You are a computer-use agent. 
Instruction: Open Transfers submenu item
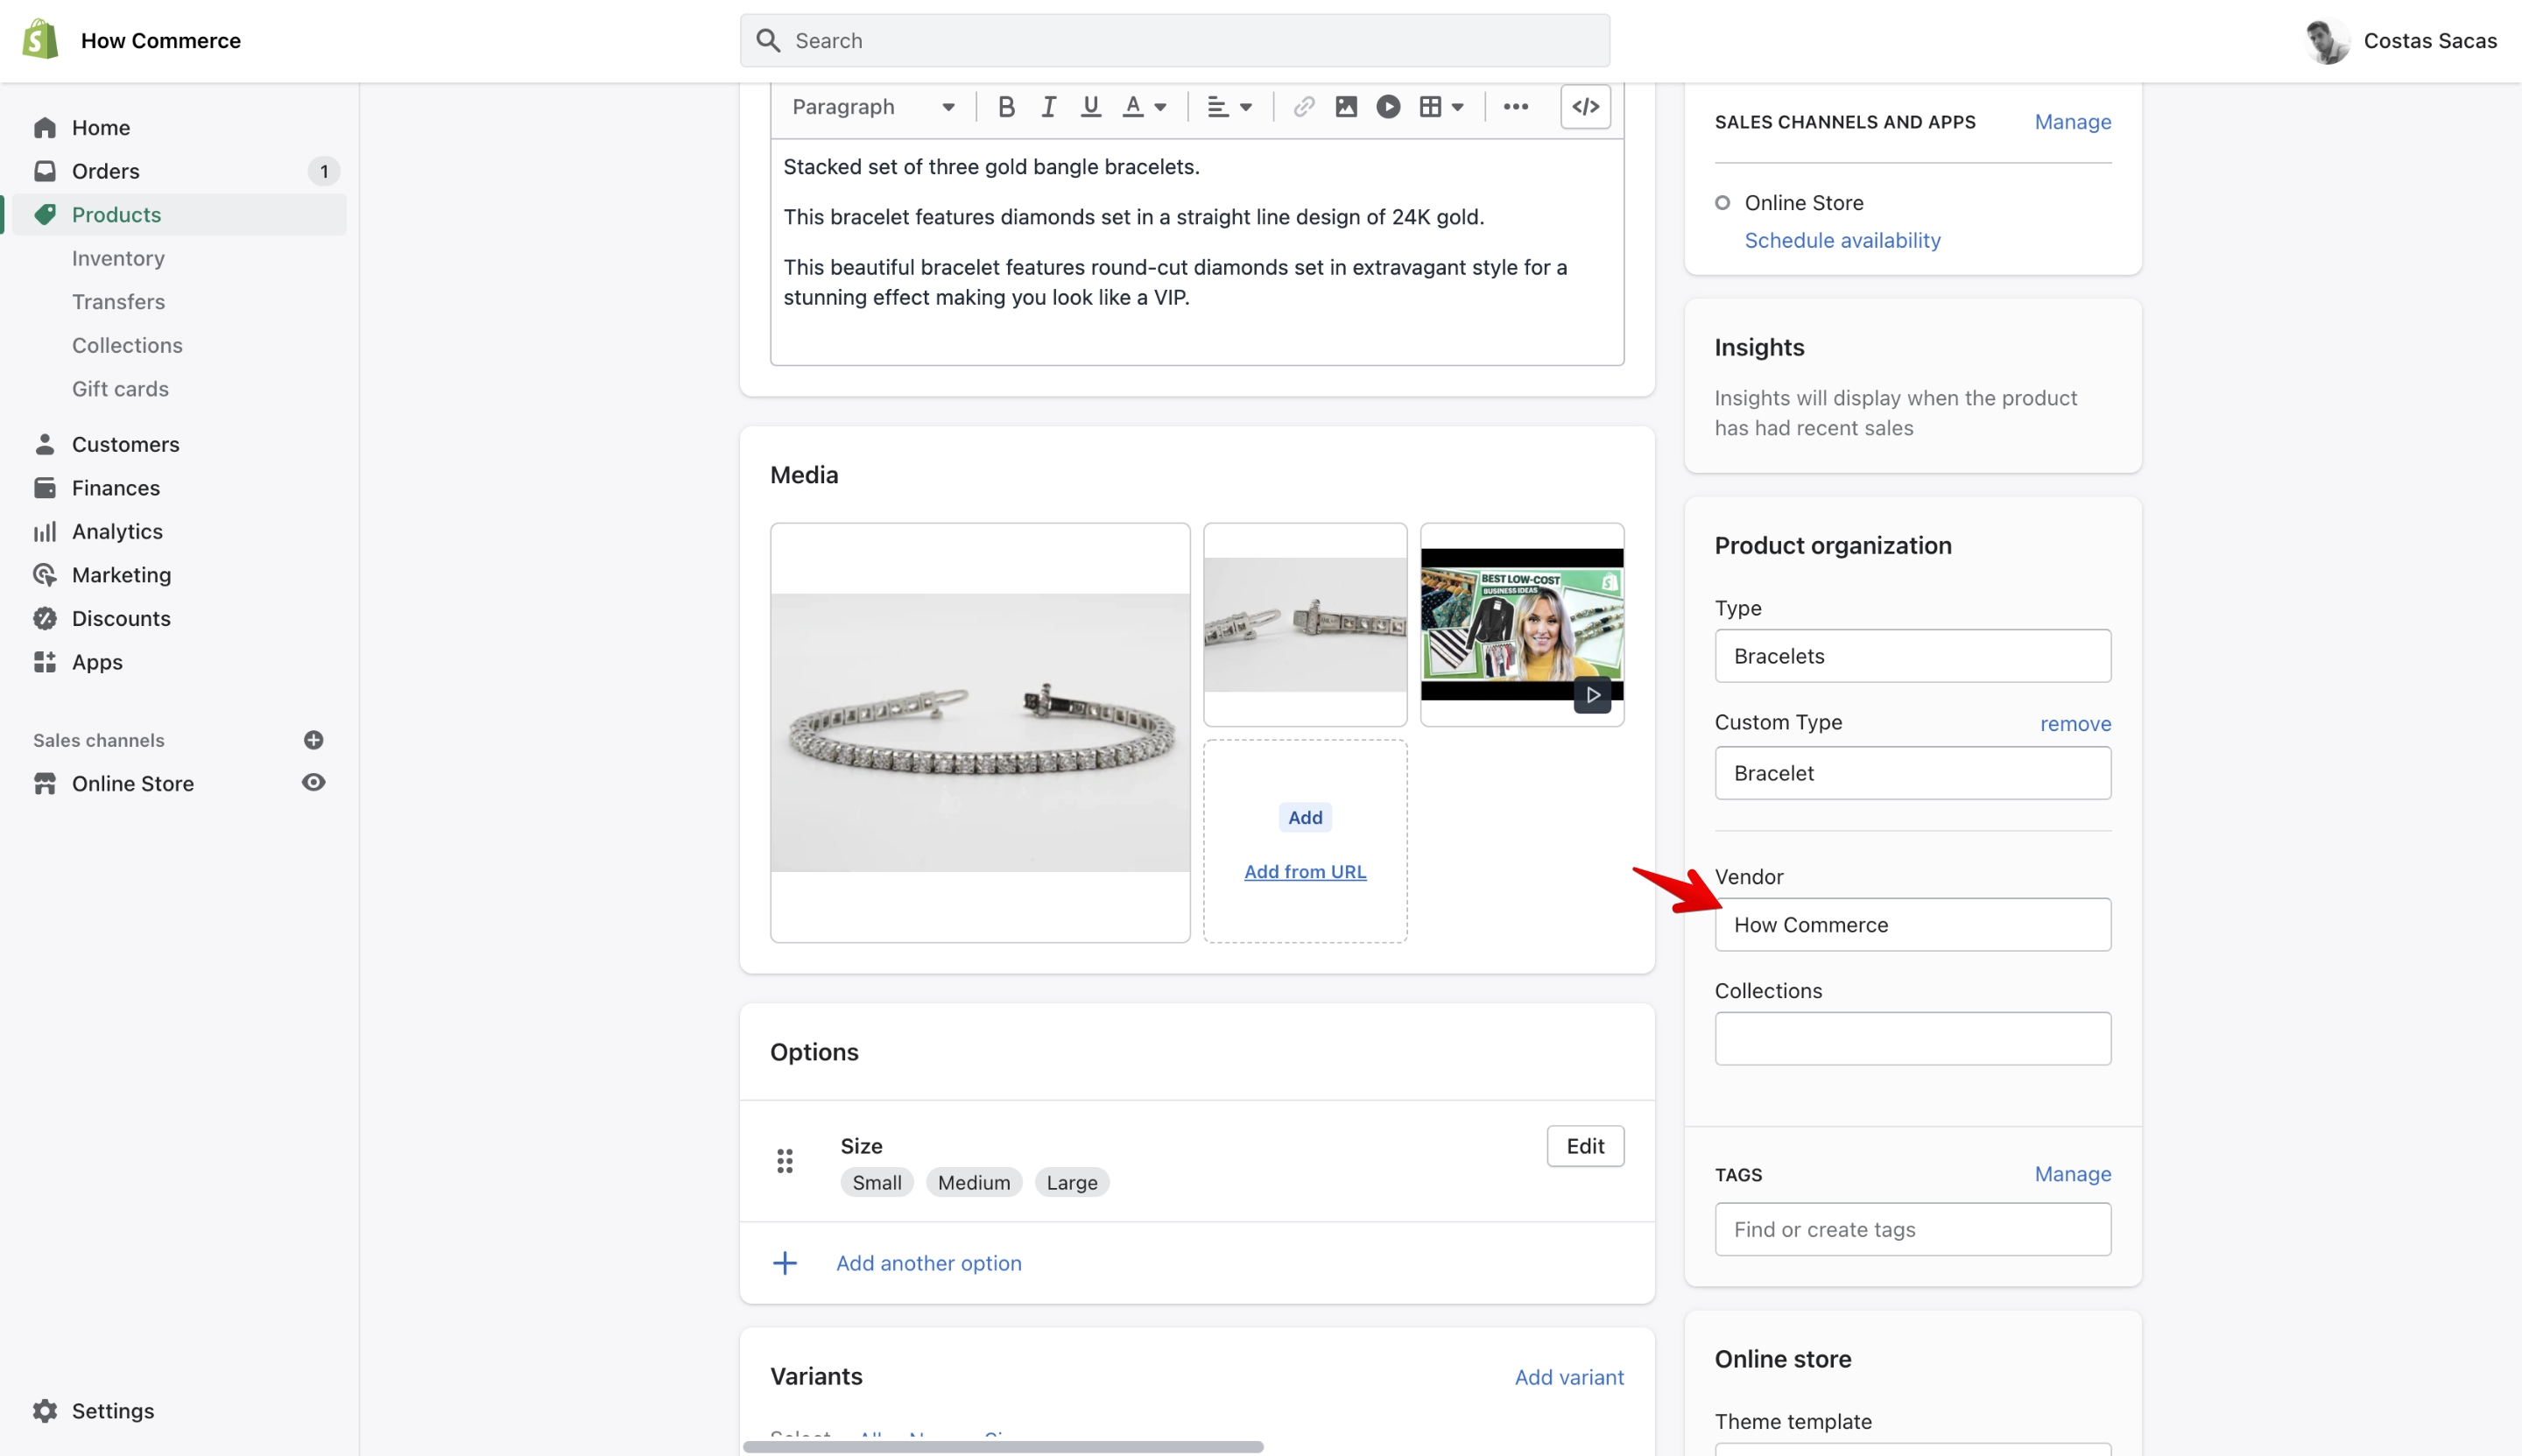[118, 302]
